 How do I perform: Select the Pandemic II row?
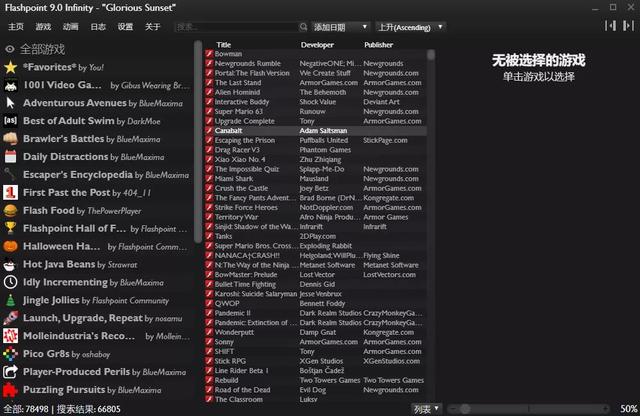point(316,313)
